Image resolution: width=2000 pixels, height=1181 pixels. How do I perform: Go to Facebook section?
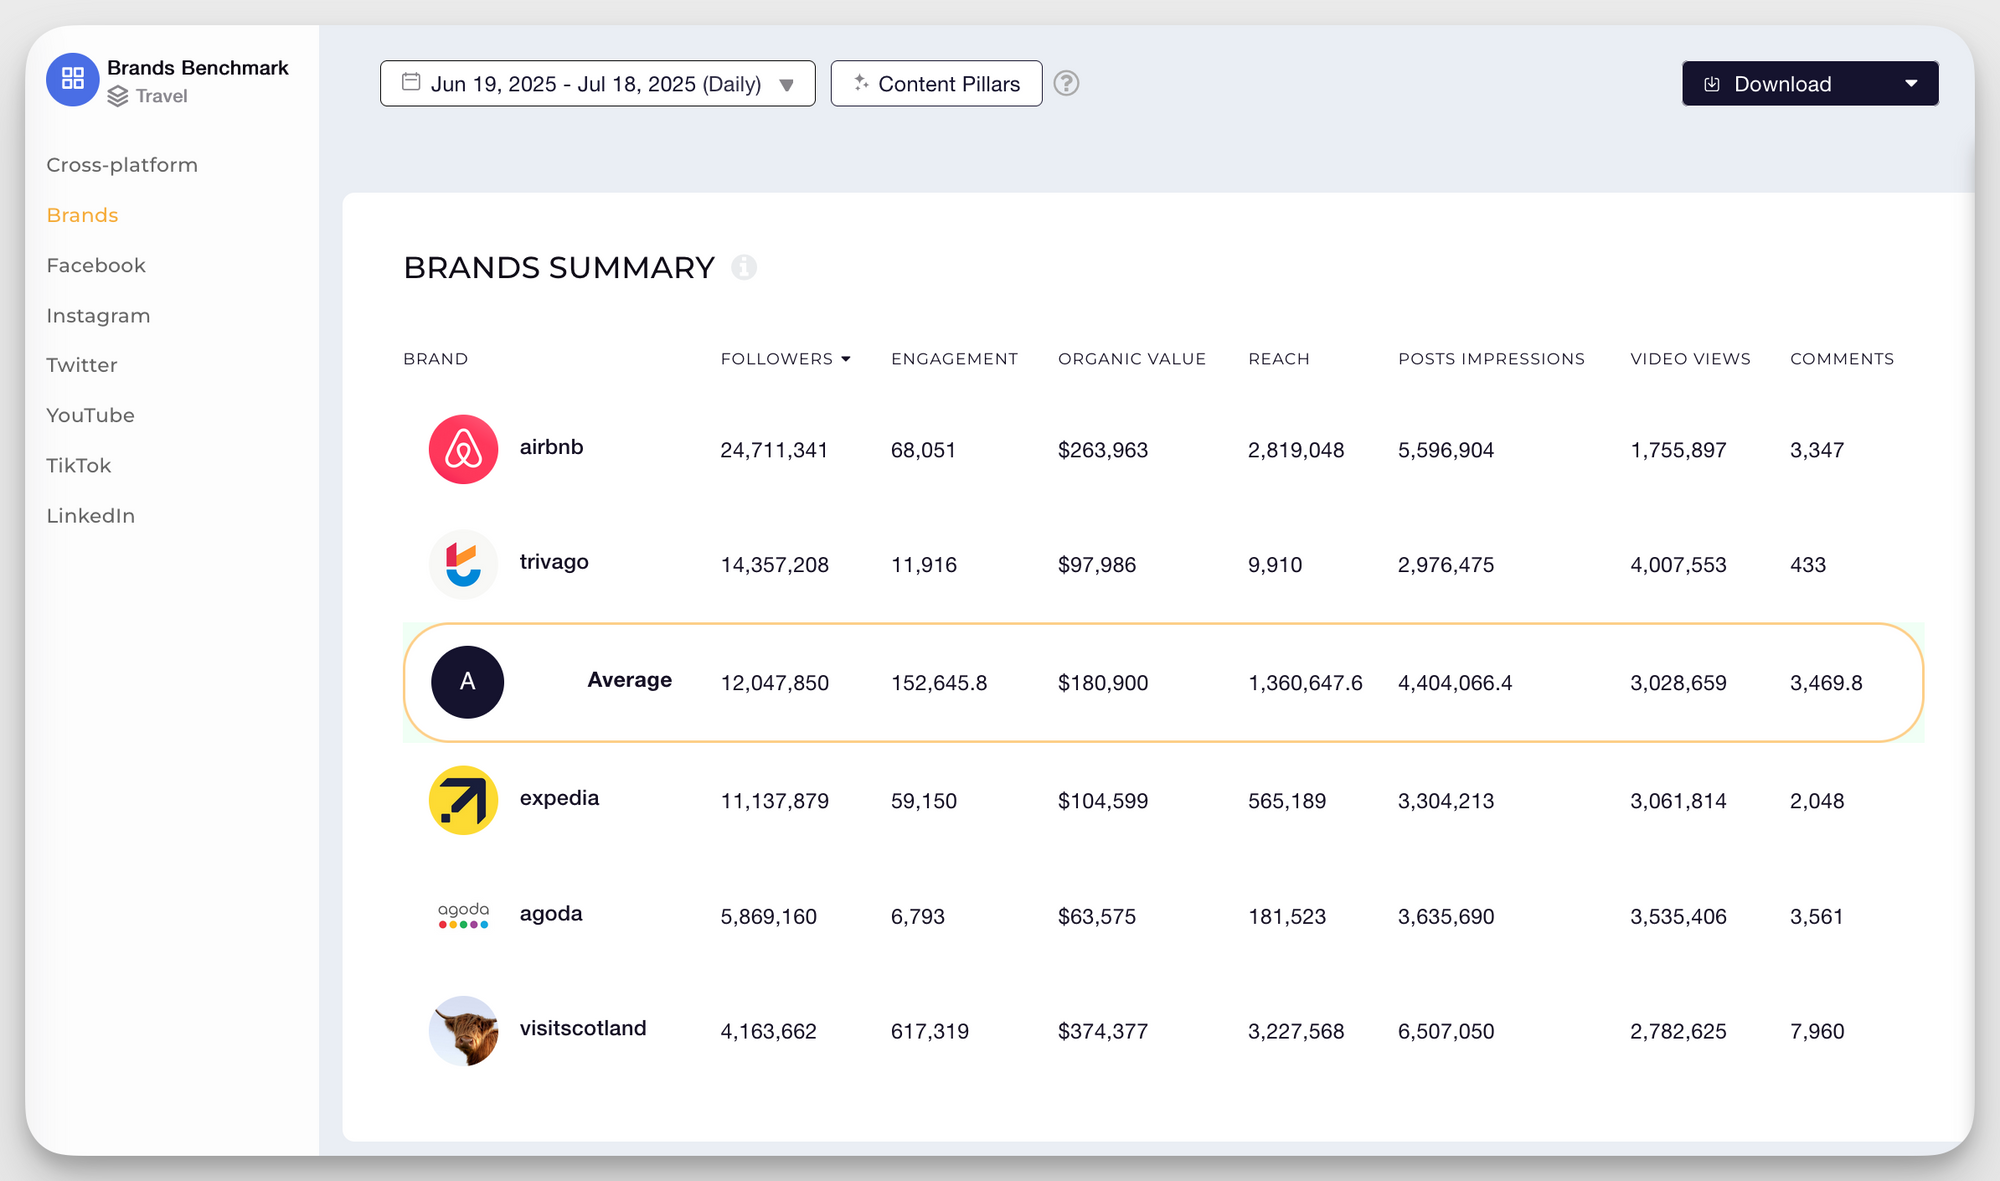coord(96,265)
